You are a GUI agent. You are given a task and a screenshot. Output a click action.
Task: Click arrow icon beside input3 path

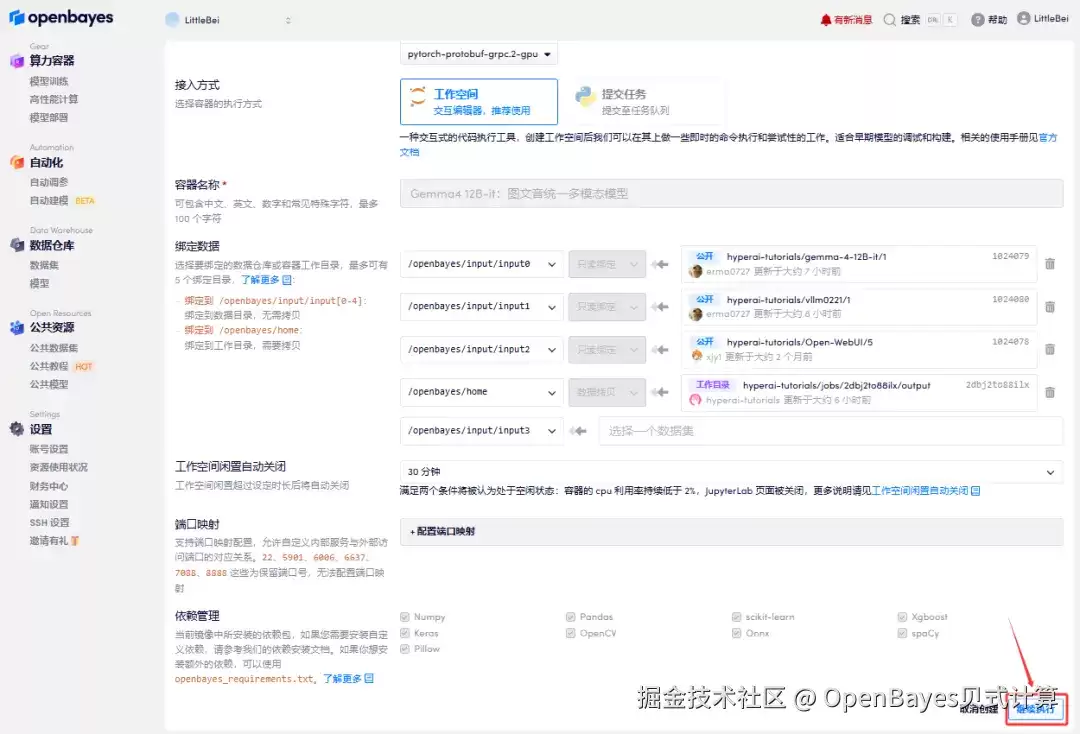click(578, 431)
